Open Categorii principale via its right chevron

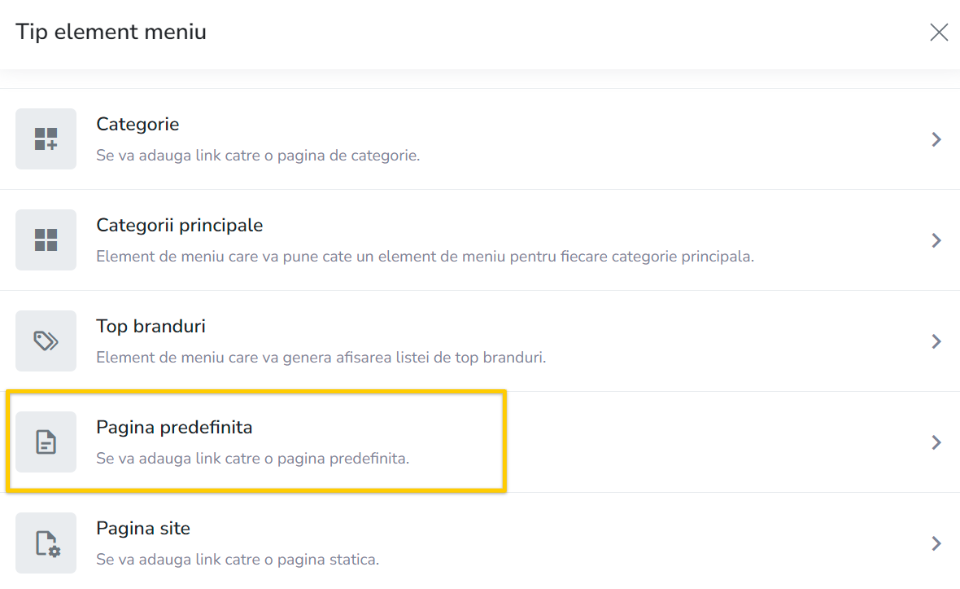point(936,241)
